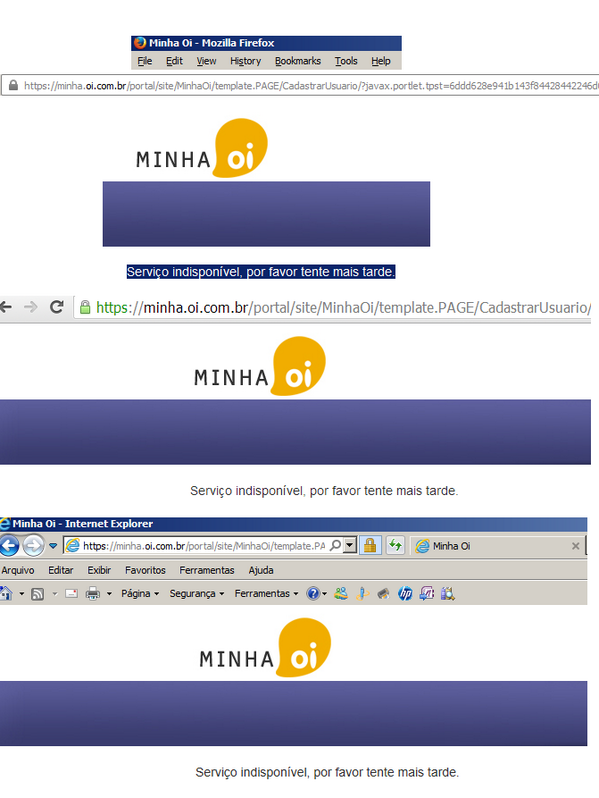
Task: Click the Firefox lock icon in the URL bar
Action: pyautogui.click(x=14, y=86)
